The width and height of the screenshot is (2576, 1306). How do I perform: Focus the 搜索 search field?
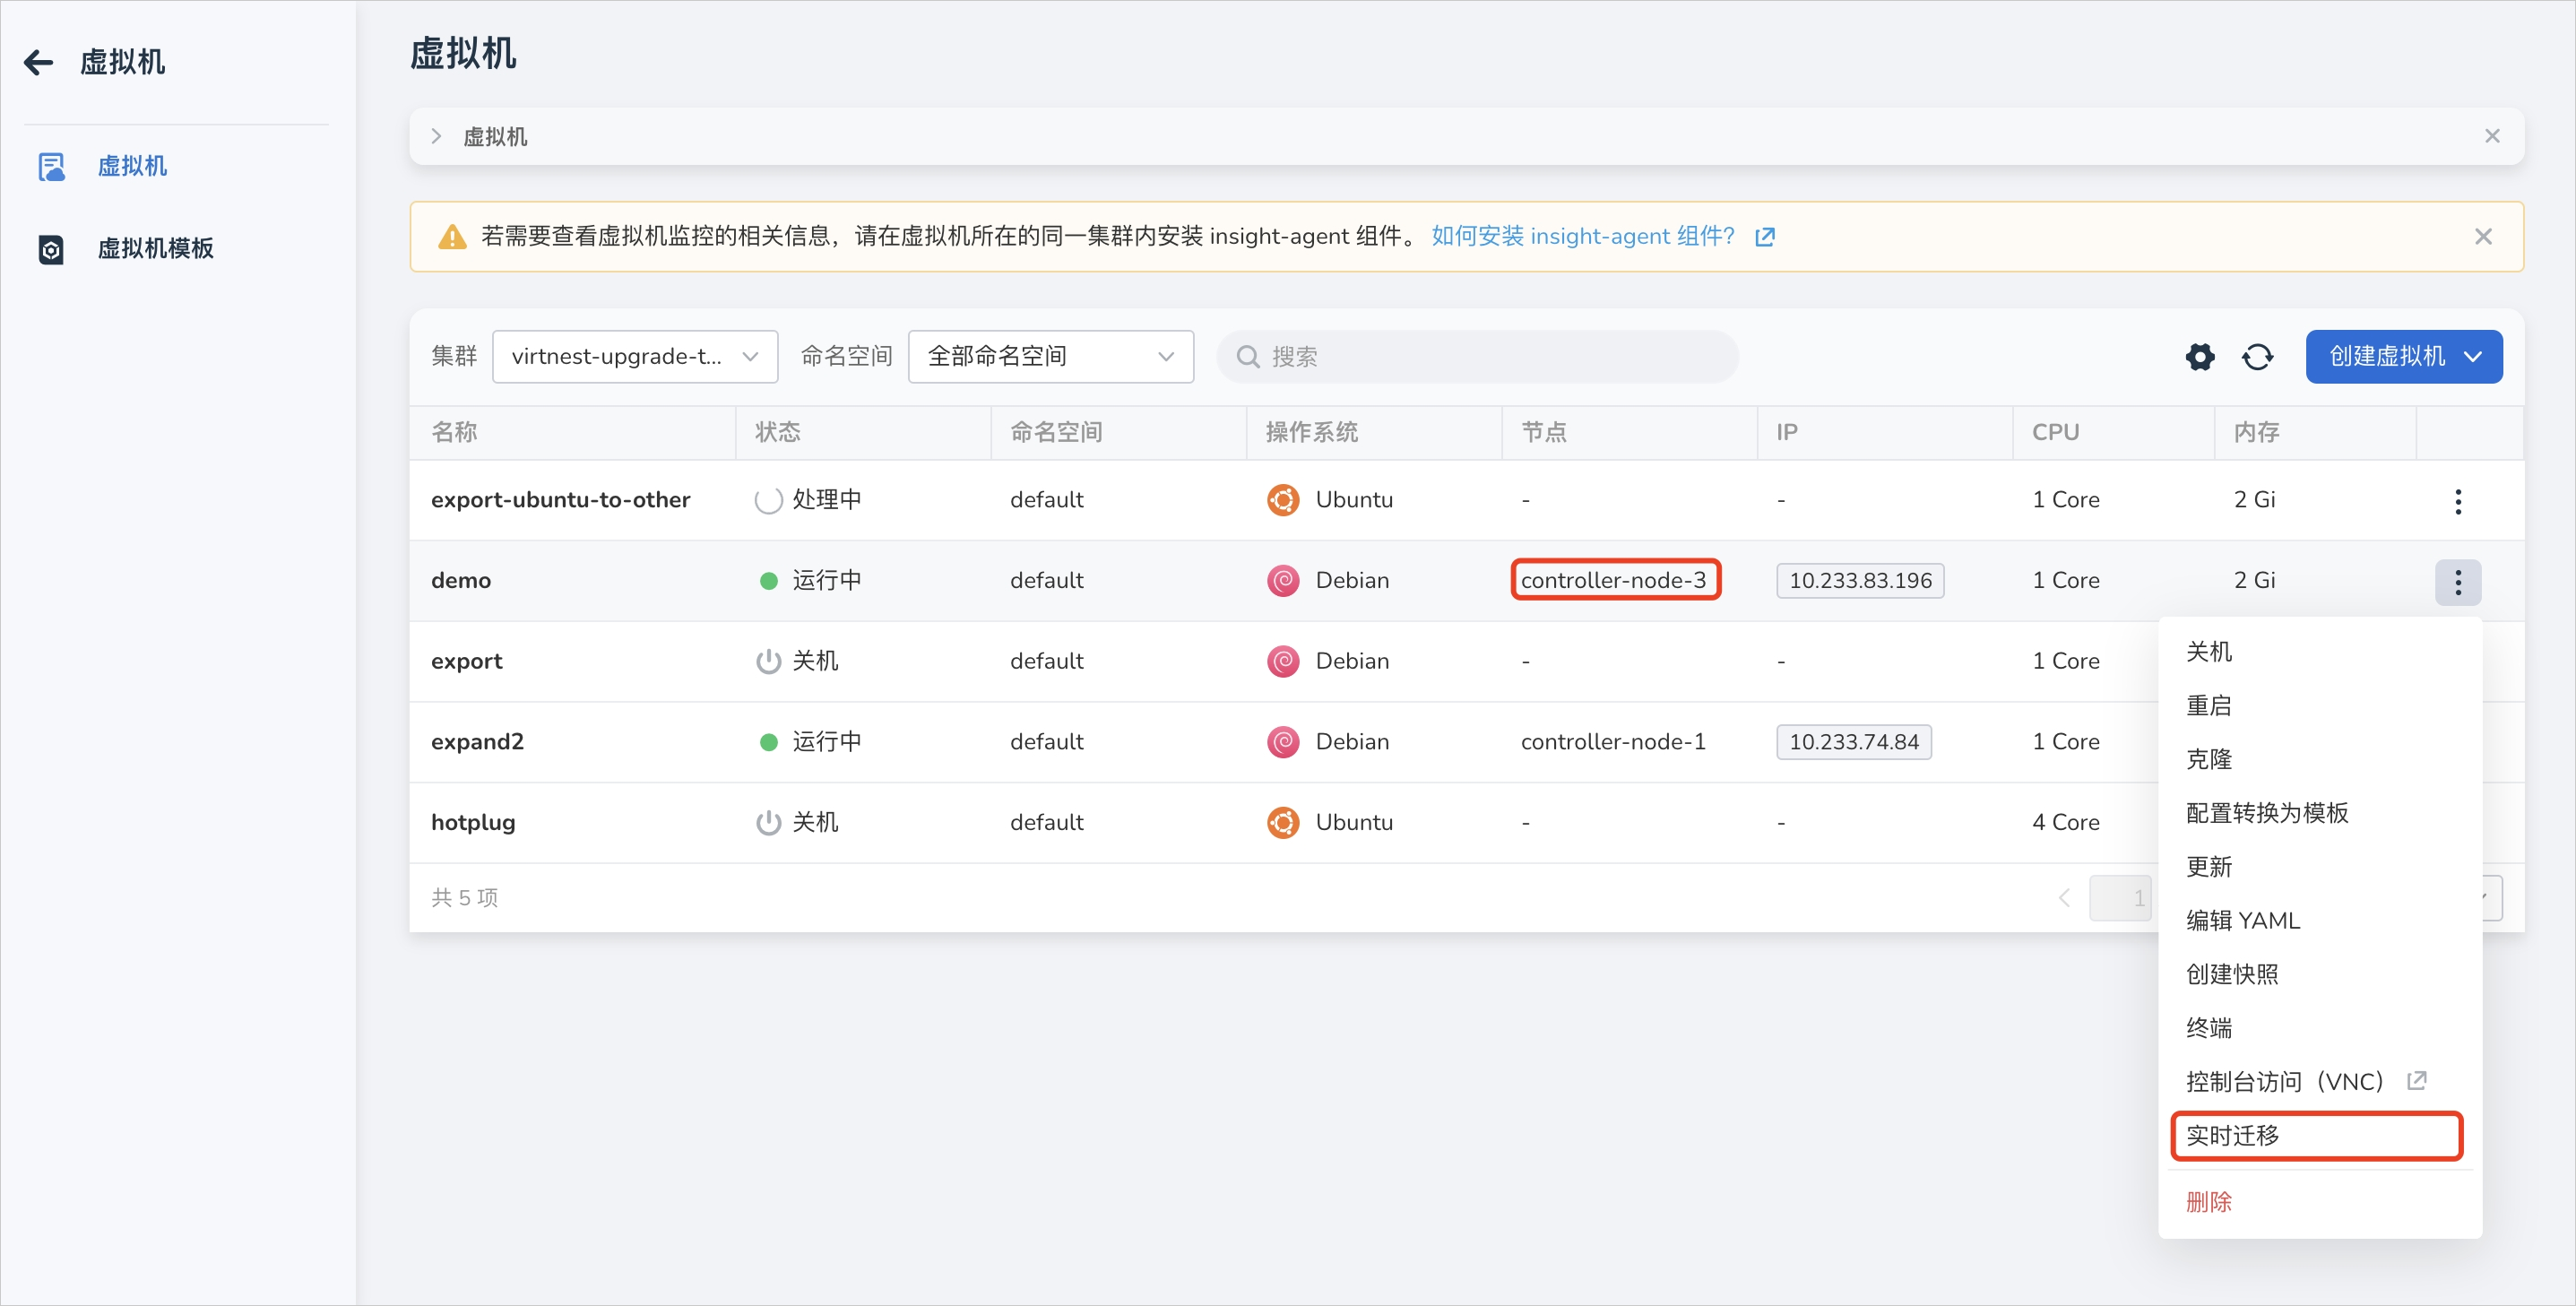point(1477,357)
